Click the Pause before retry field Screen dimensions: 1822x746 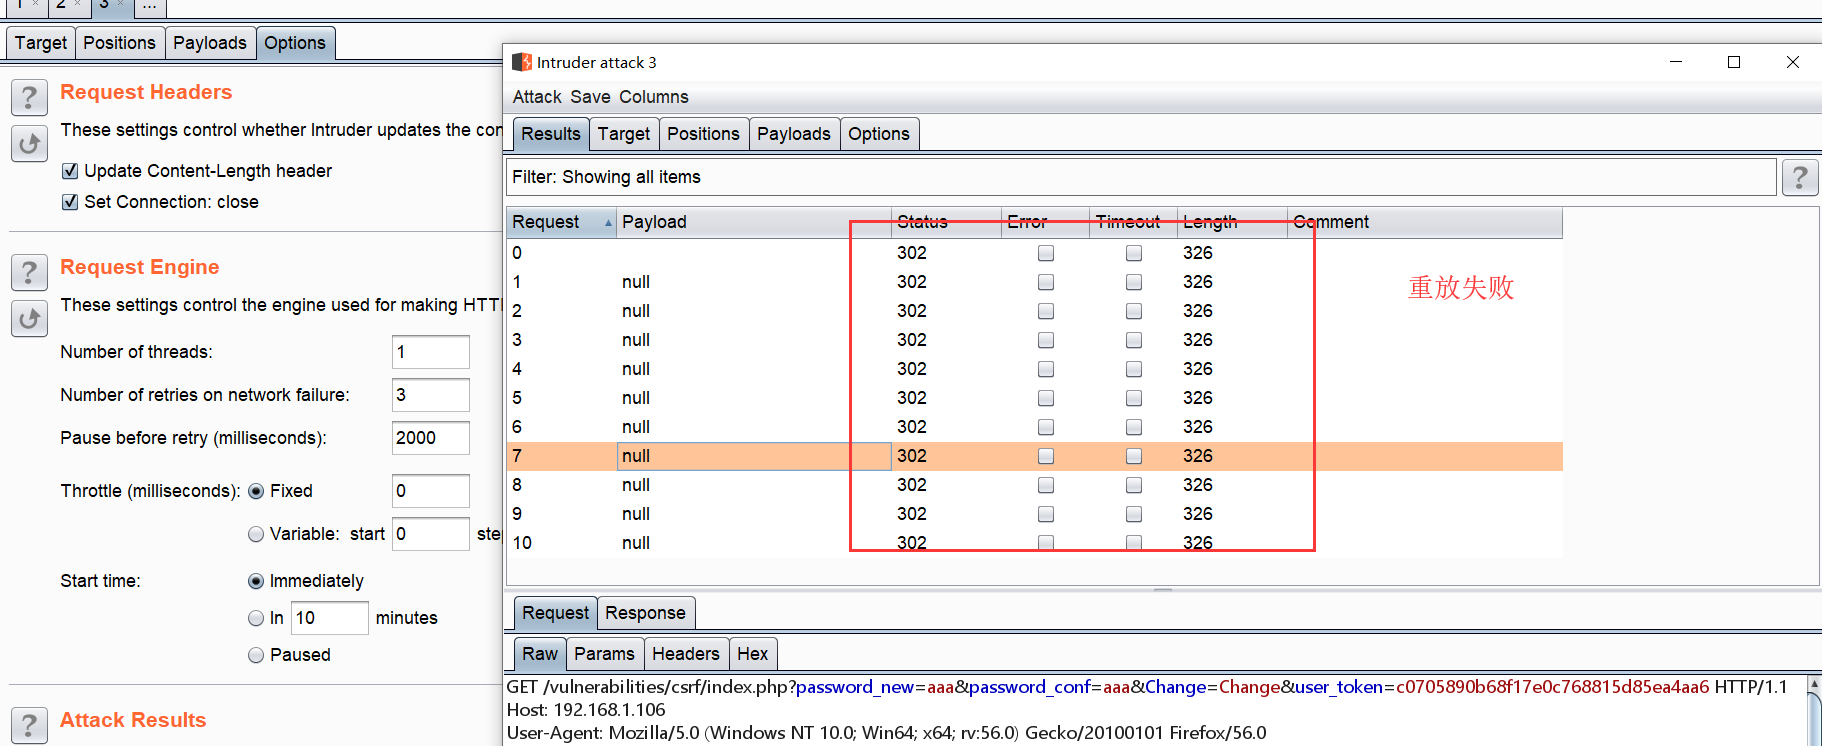click(430, 438)
